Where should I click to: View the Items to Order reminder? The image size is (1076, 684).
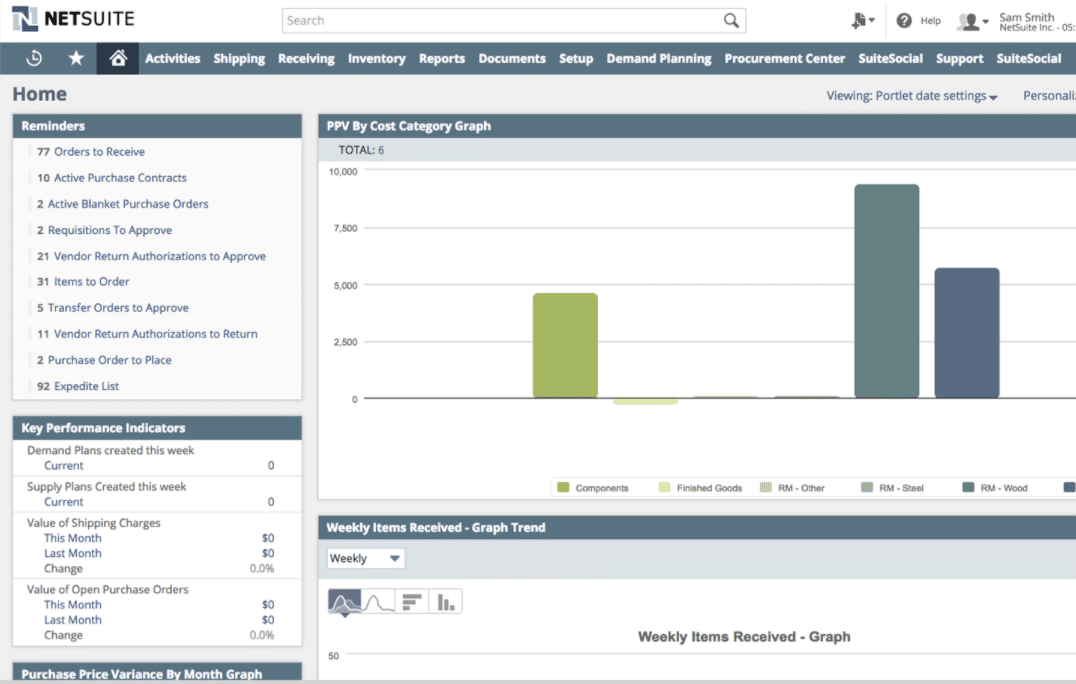tap(88, 281)
